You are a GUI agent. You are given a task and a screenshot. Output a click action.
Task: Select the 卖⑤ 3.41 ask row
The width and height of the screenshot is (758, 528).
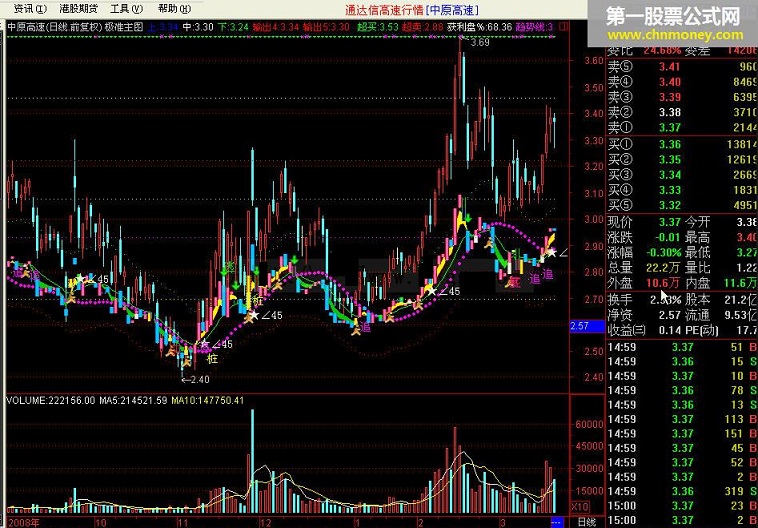point(682,67)
